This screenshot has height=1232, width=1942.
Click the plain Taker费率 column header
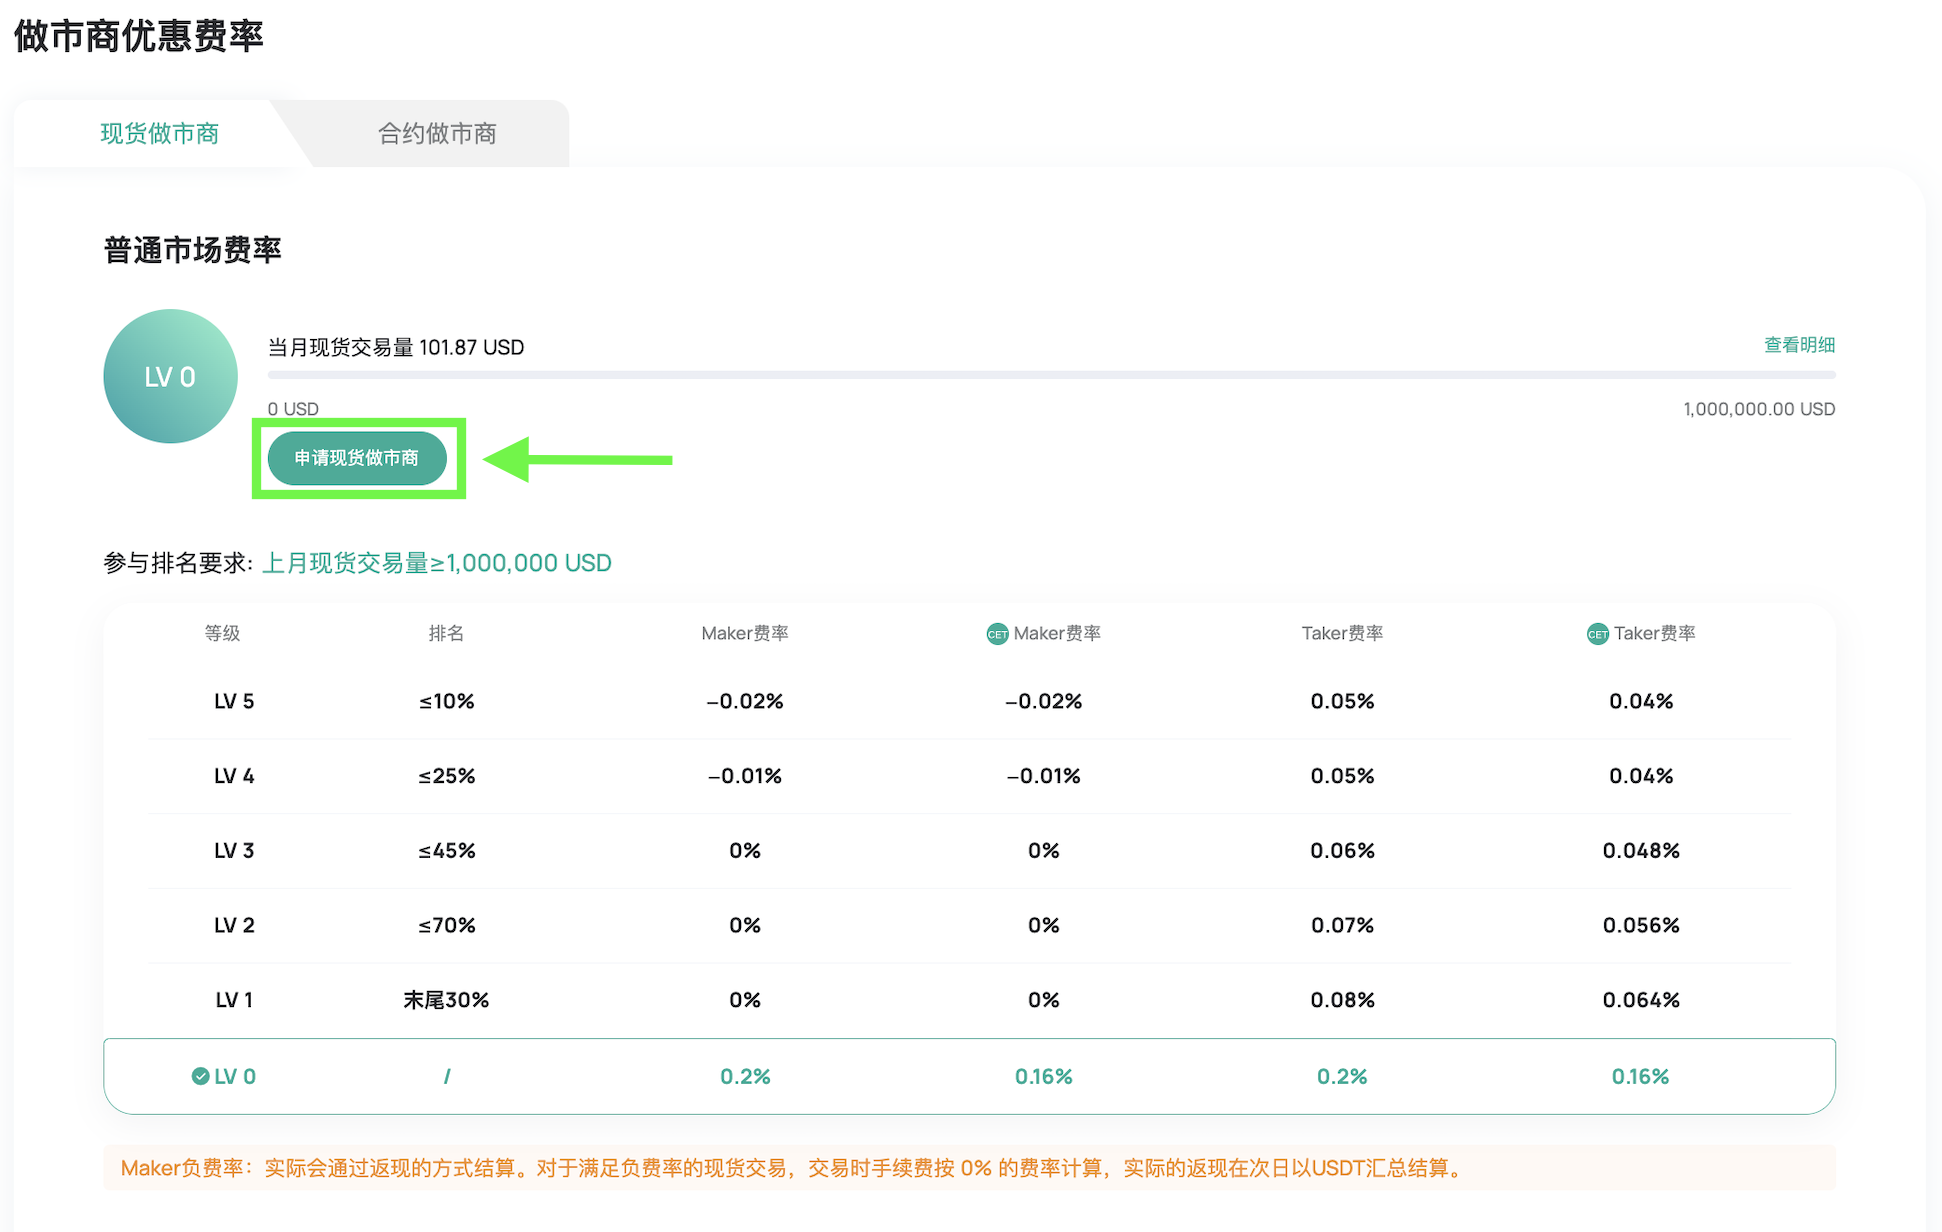1342,633
